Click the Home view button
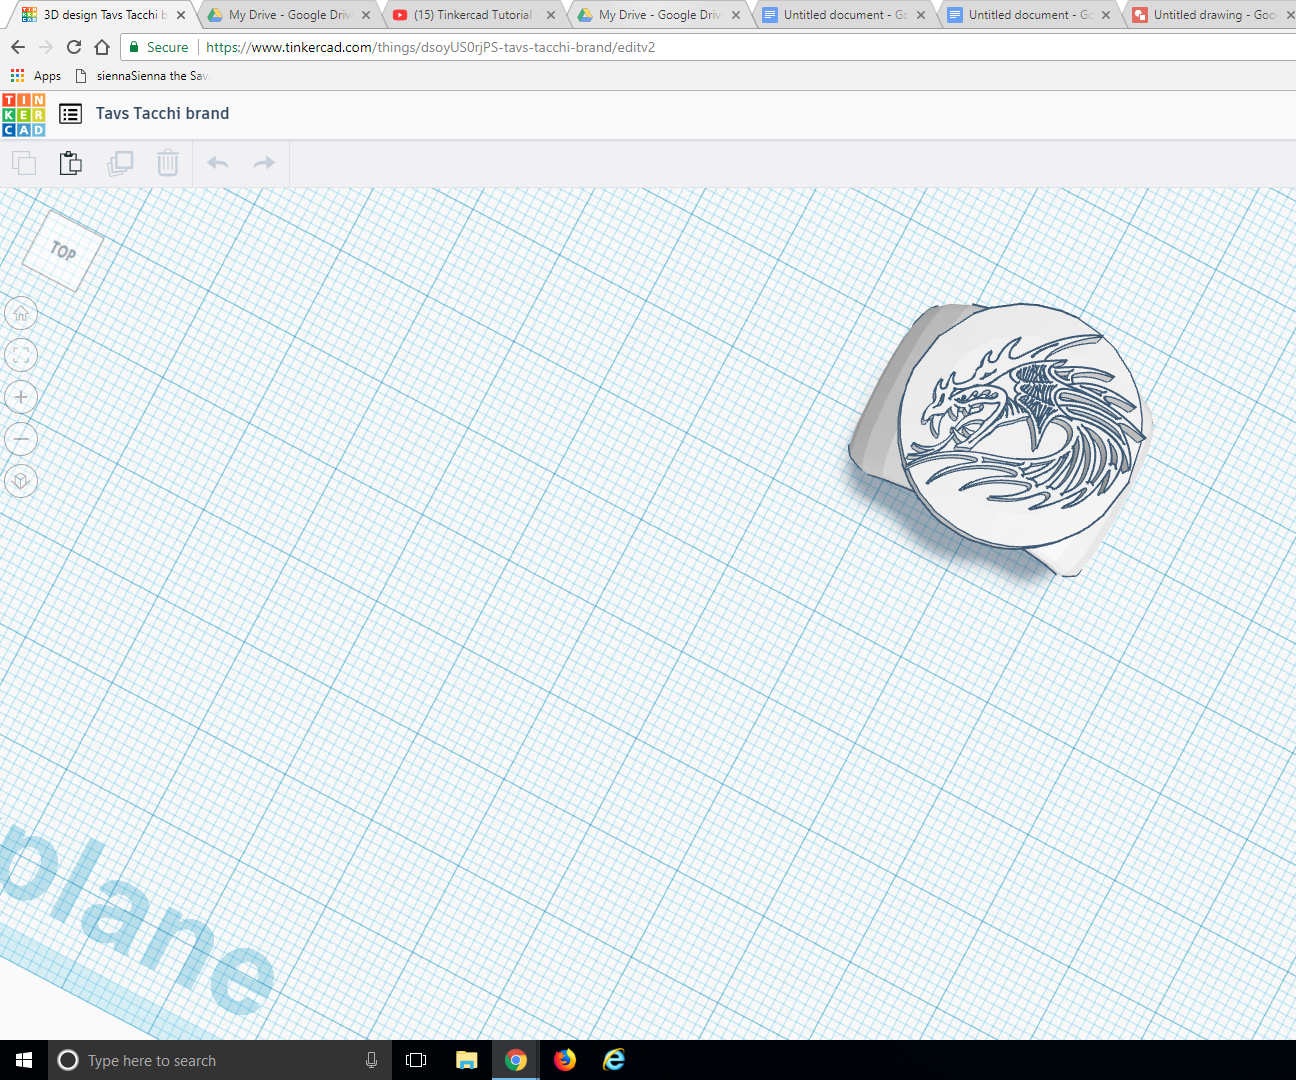Screen dimensions: 1296x1080 pos(21,314)
